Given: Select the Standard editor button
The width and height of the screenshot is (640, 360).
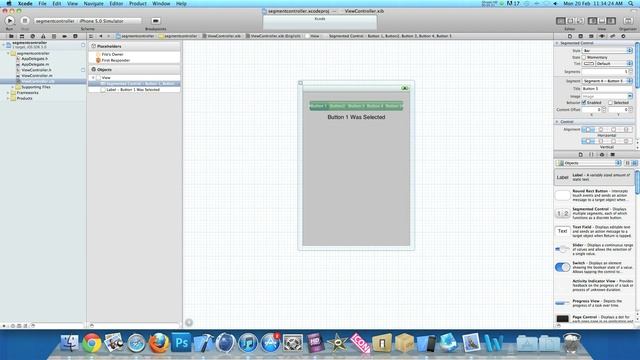Looking at the screenshot, I should pyautogui.click(x=561, y=21).
